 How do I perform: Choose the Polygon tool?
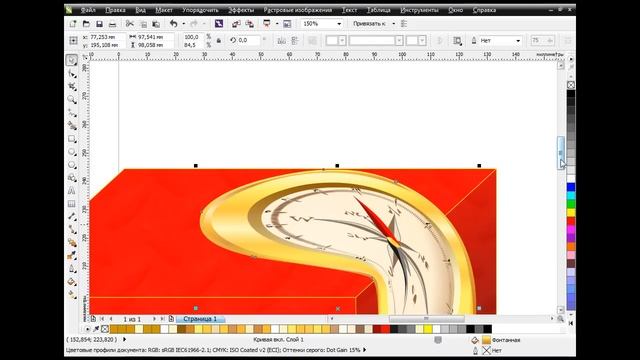[x=72, y=165]
